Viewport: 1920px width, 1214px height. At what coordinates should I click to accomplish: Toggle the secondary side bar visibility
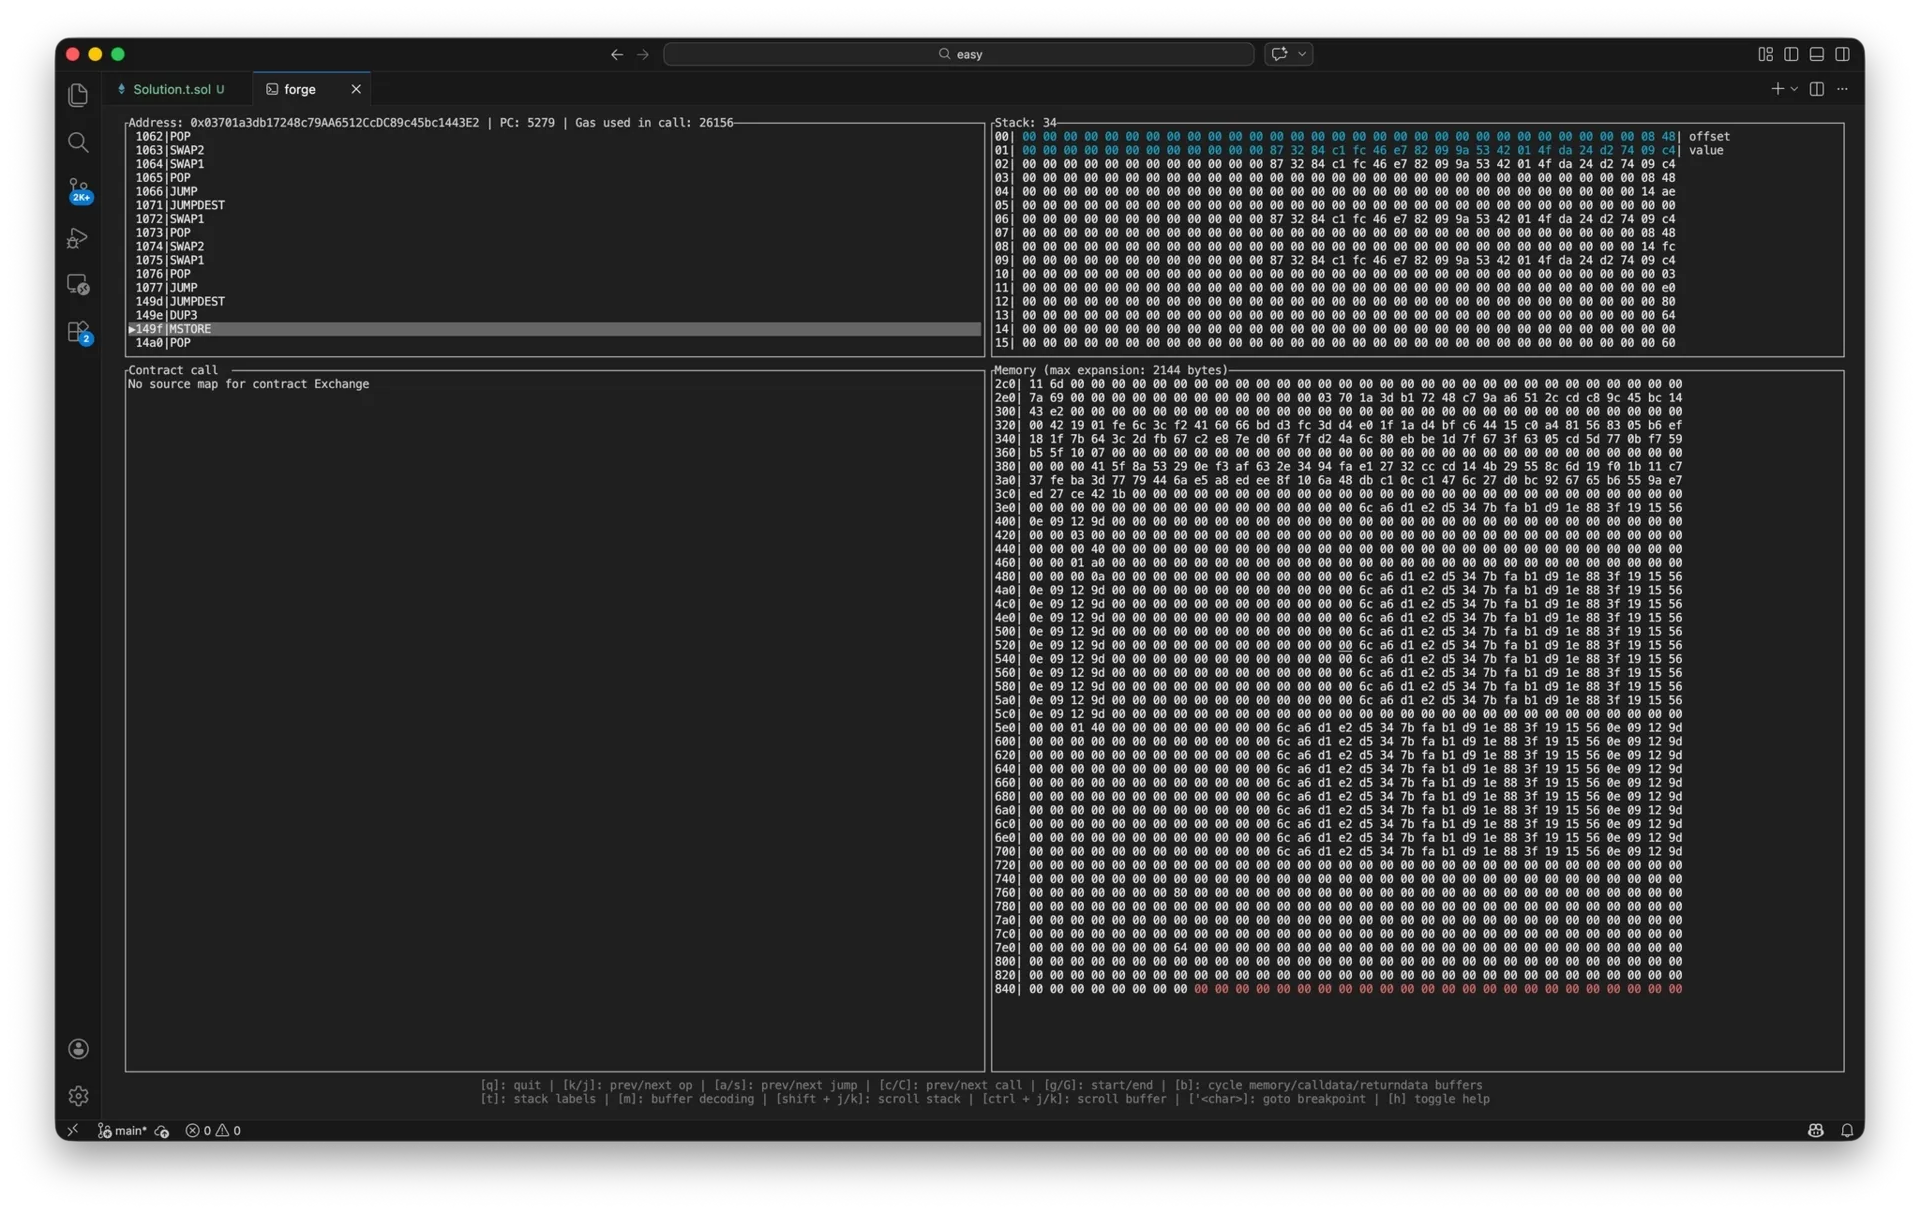click(1843, 54)
